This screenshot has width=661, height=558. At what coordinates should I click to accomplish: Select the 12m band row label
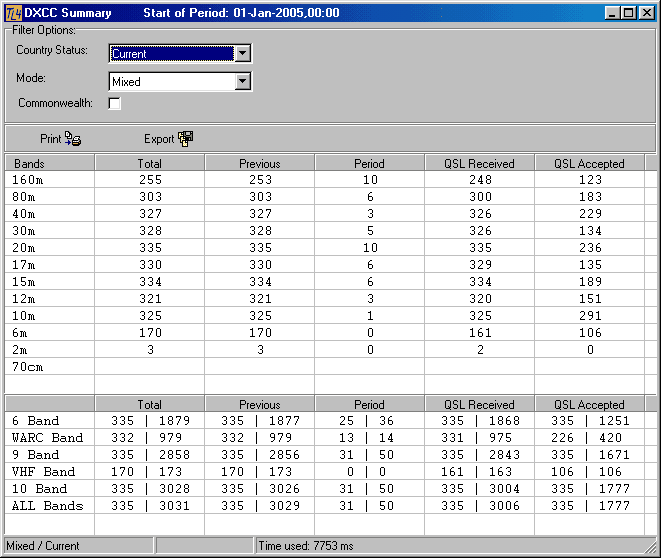point(24,299)
